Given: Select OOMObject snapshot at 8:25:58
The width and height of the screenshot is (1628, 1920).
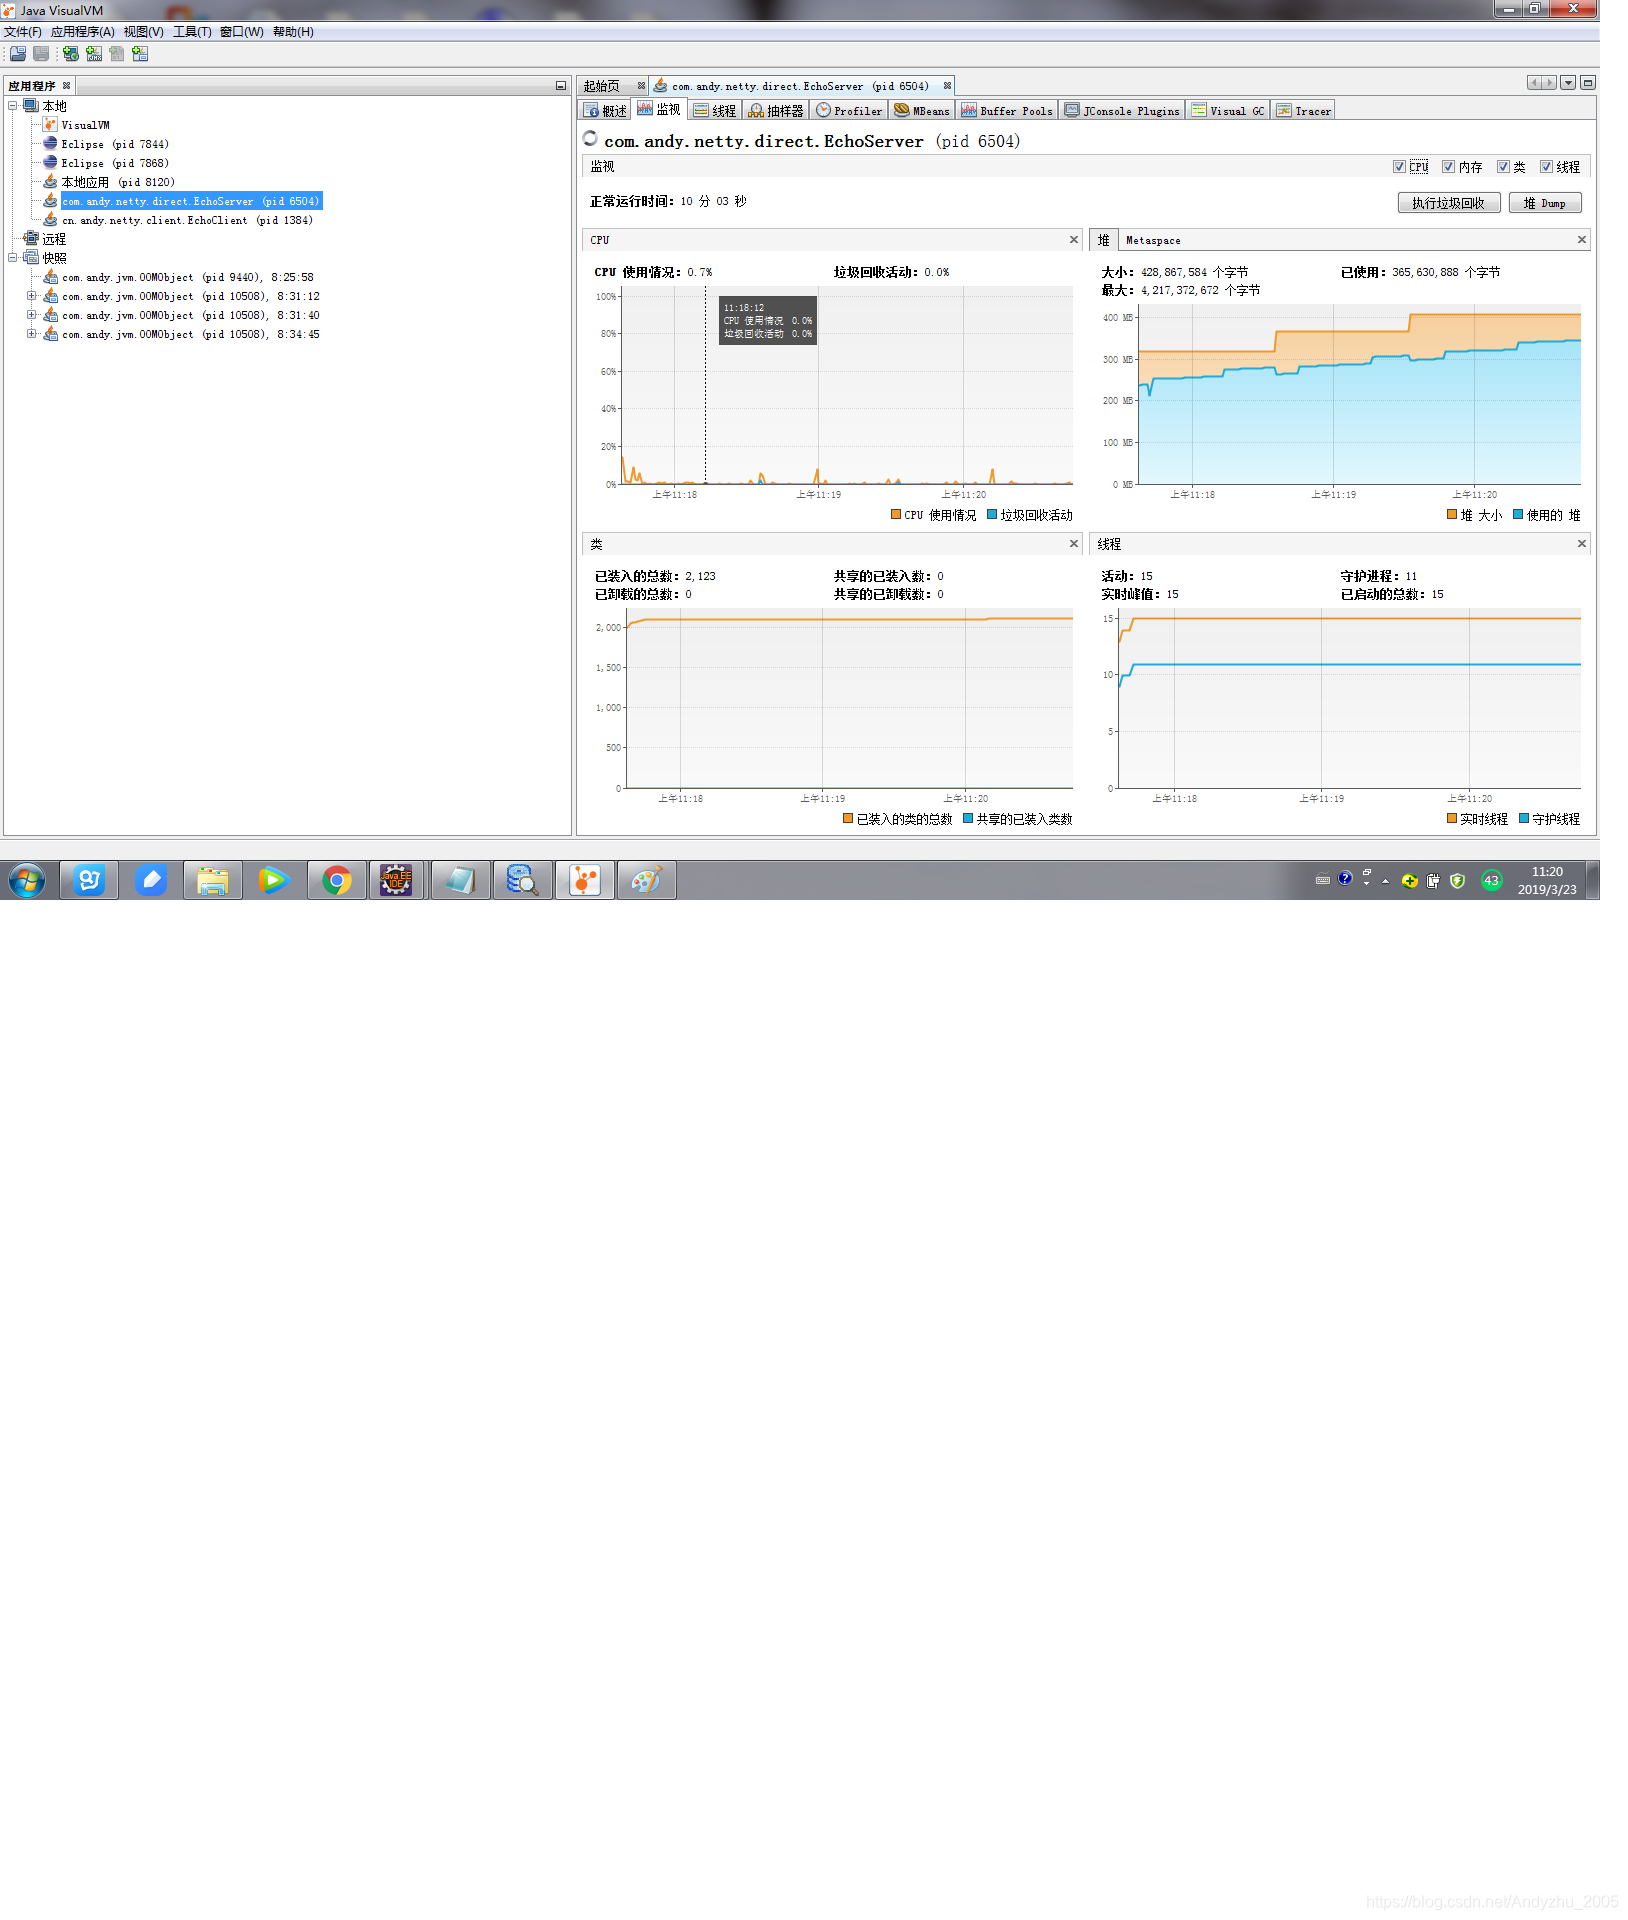Looking at the screenshot, I should pos(187,277).
